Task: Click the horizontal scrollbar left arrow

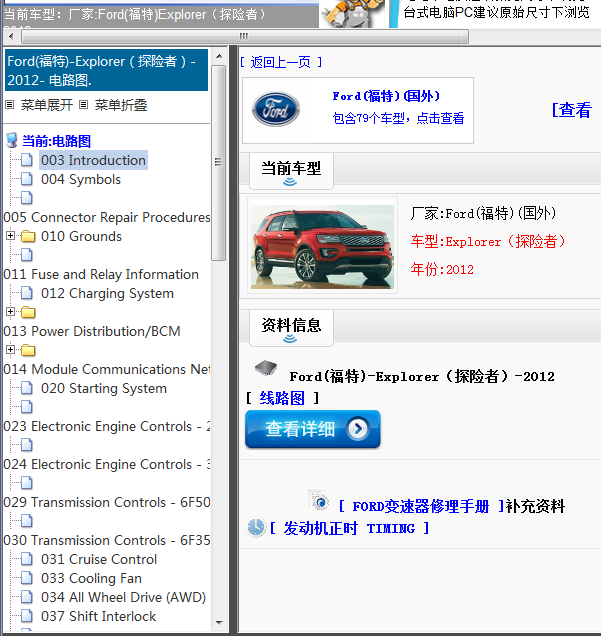Action: pos(11,37)
